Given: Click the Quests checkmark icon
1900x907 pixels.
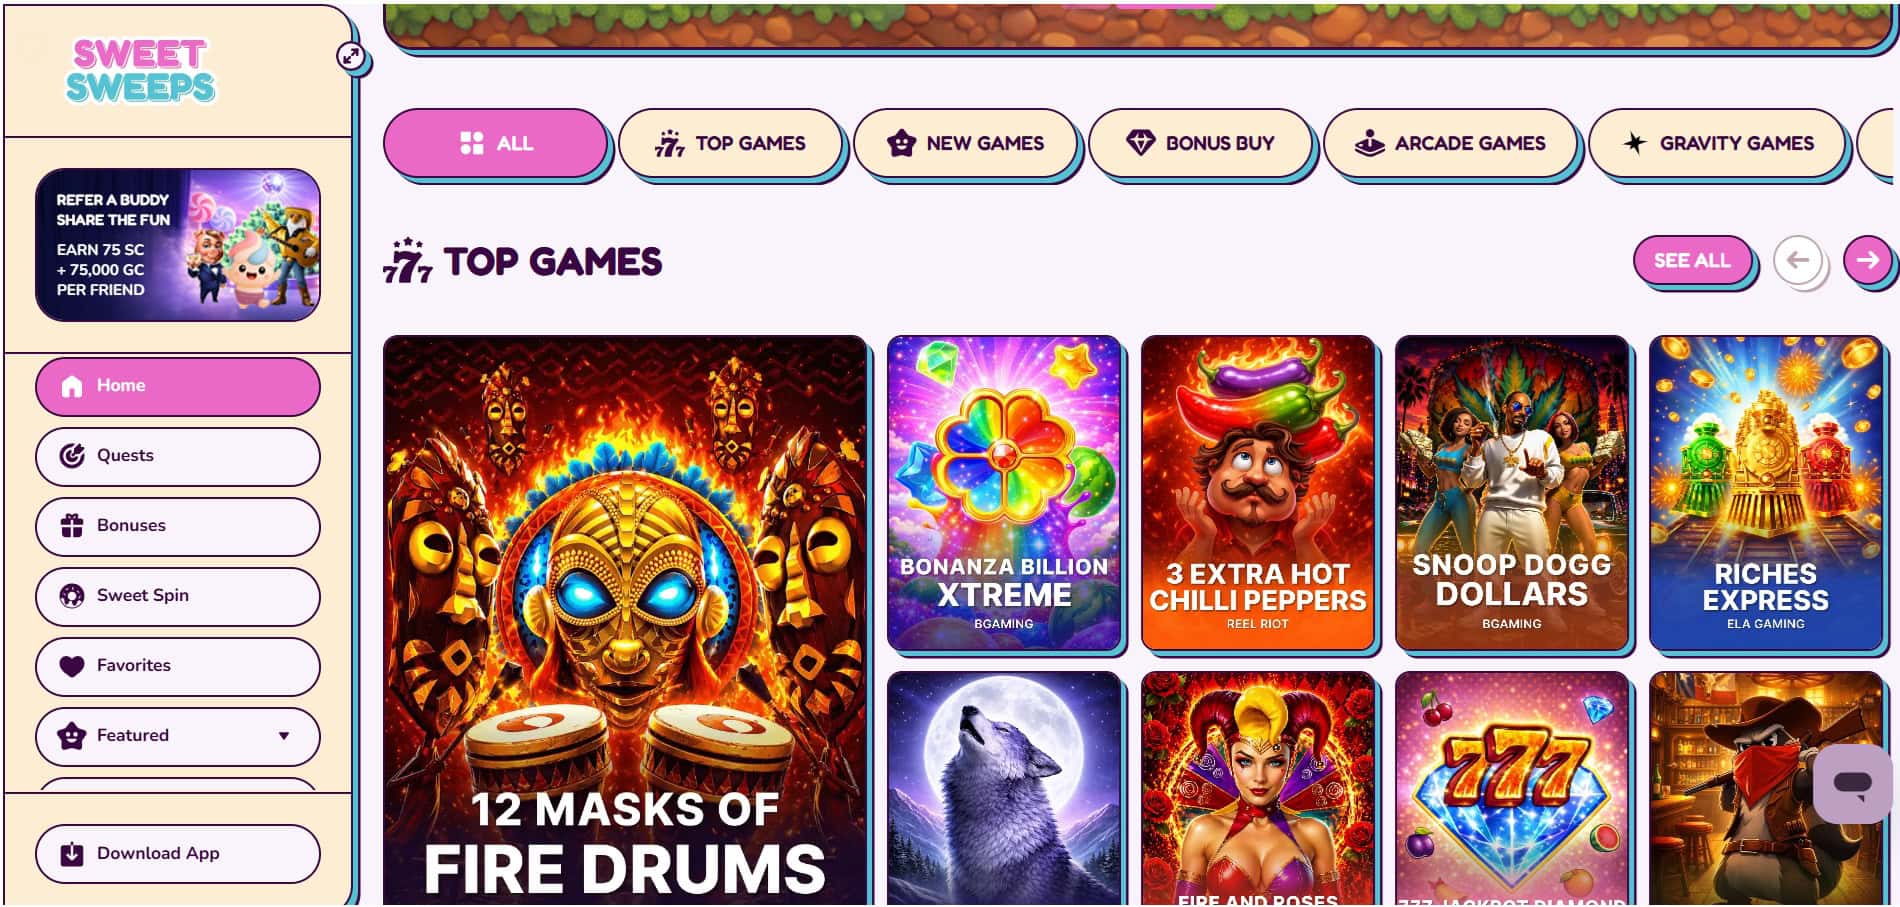Looking at the screenshot, I should (72, 456).
